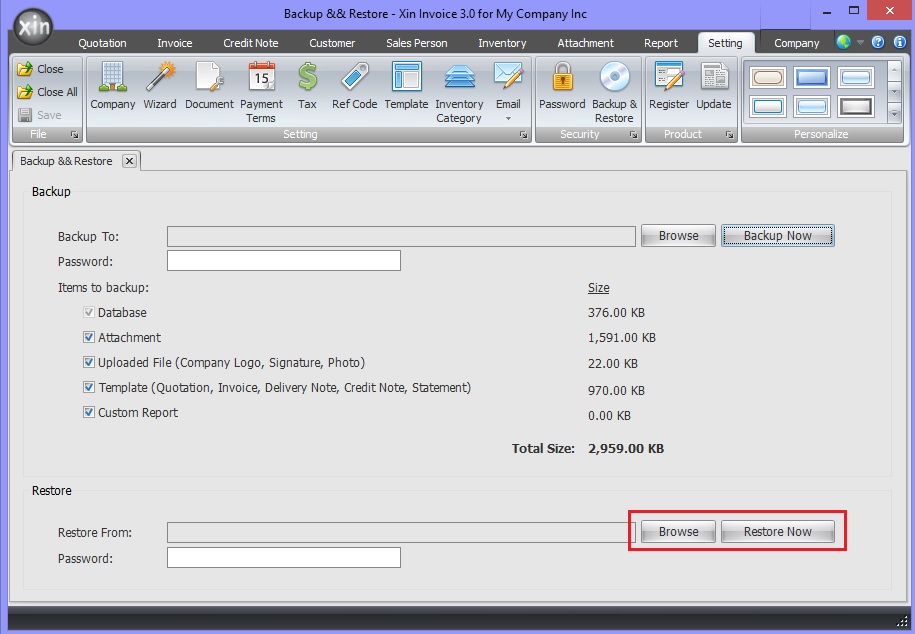Open the Tax settings
915x634 pixels.
click(308, 86)
